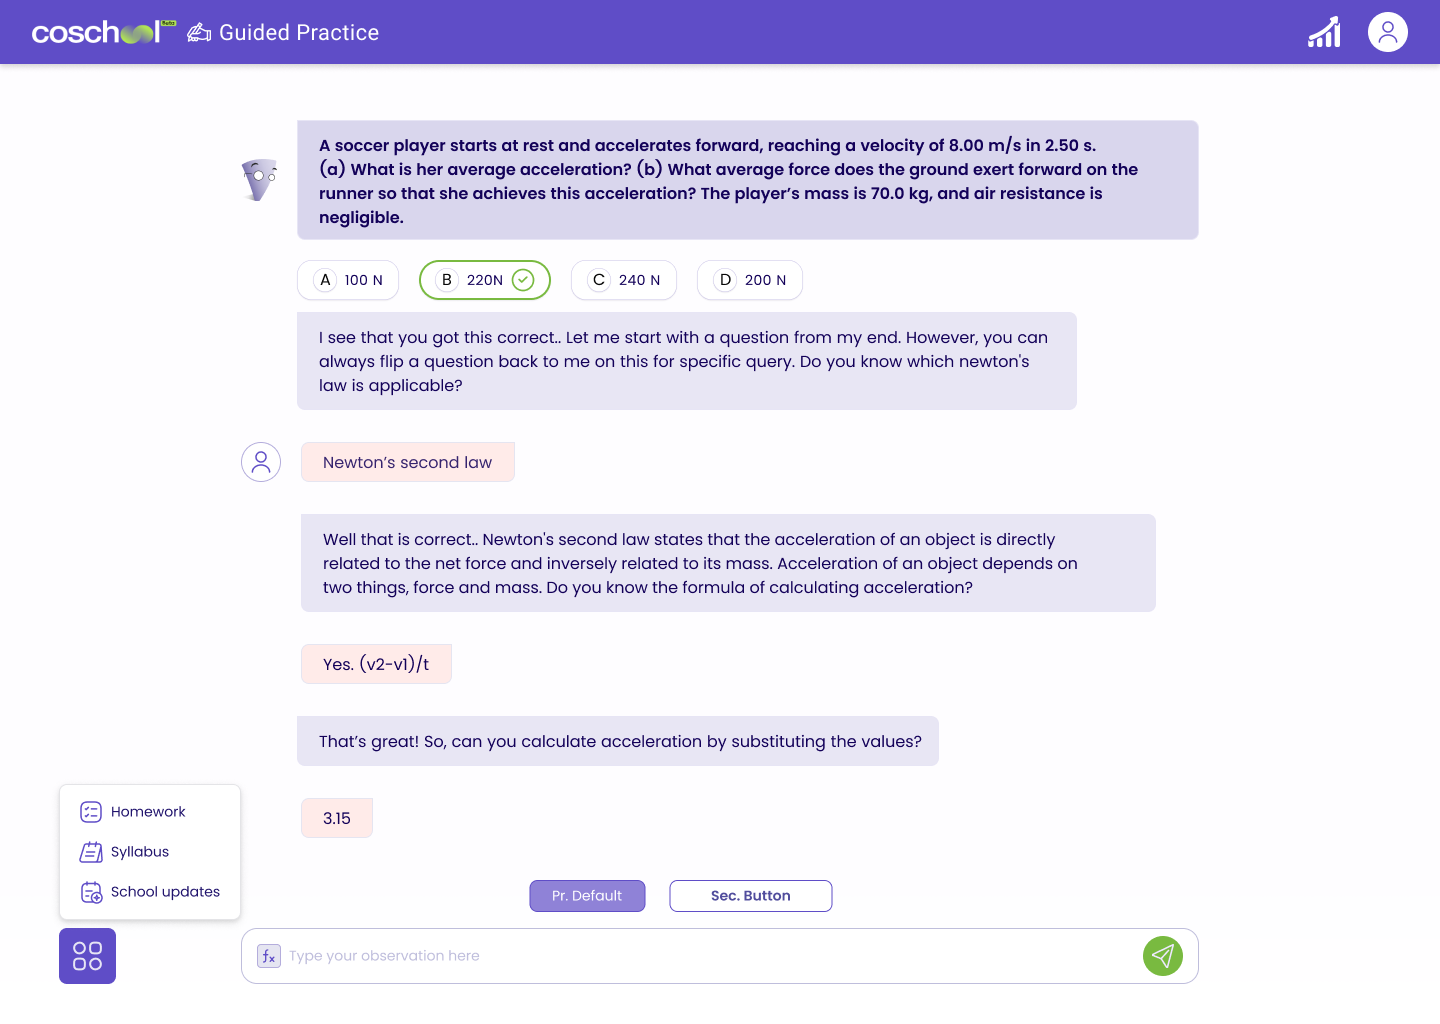This screenshot has height=1024, width=1440.
Task: Choose answer option D 200 N
Action: tap(750, 280)
